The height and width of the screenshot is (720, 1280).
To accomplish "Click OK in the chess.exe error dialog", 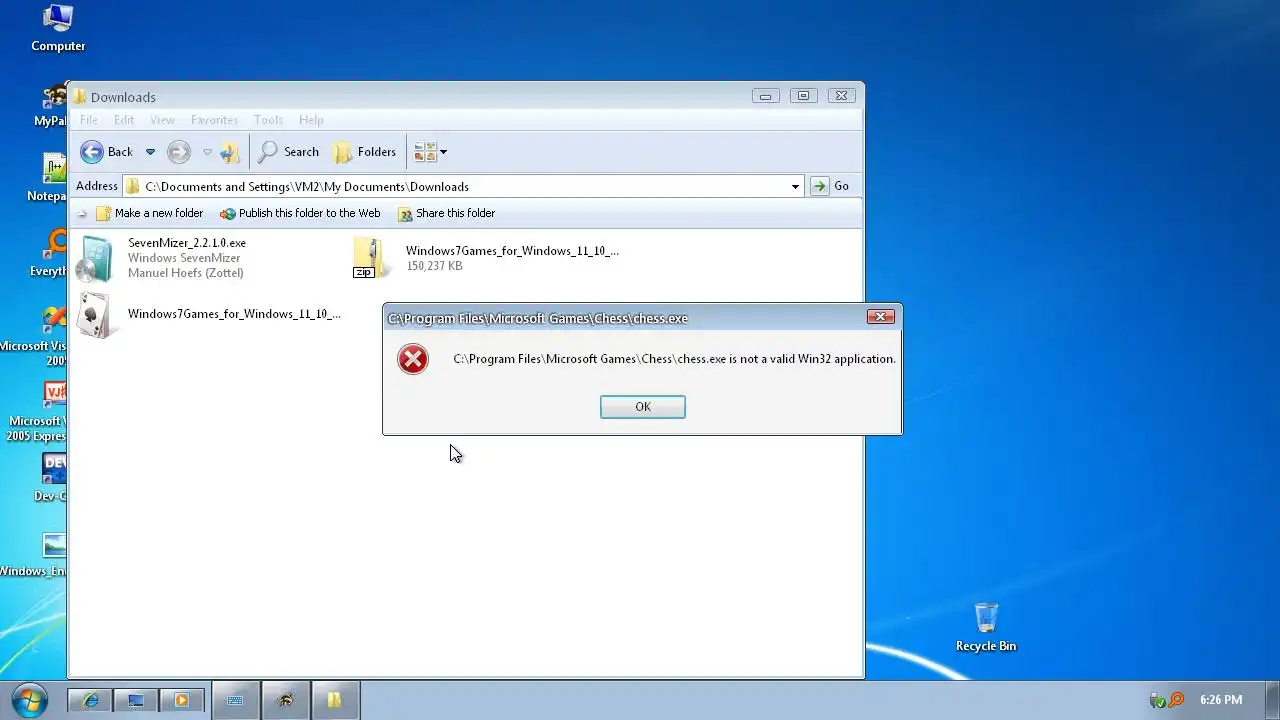I will 643,407.
